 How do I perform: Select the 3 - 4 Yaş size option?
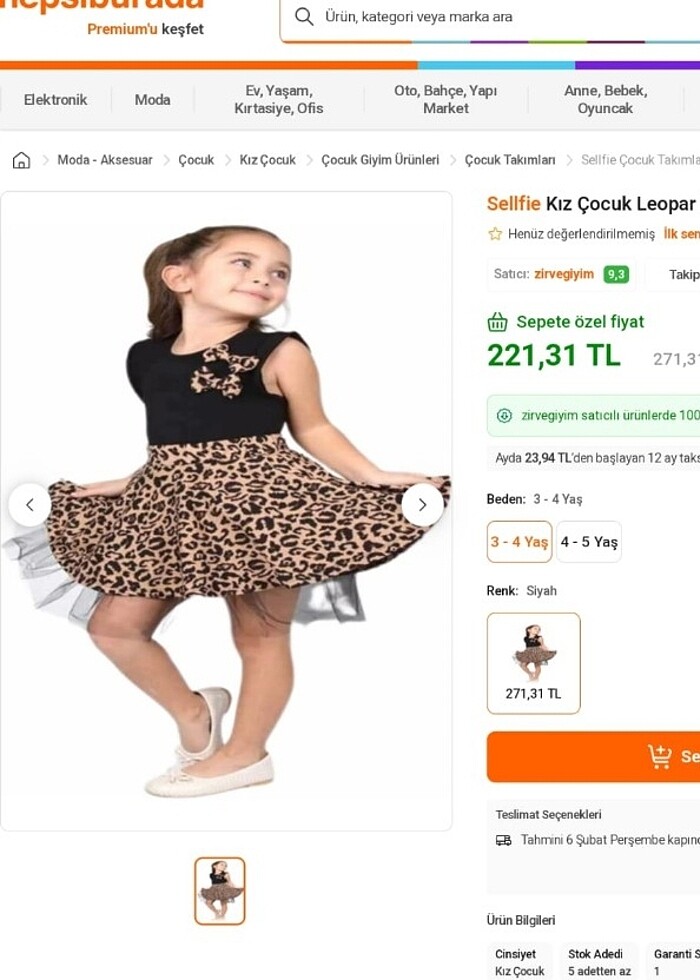tap(519, 542)
